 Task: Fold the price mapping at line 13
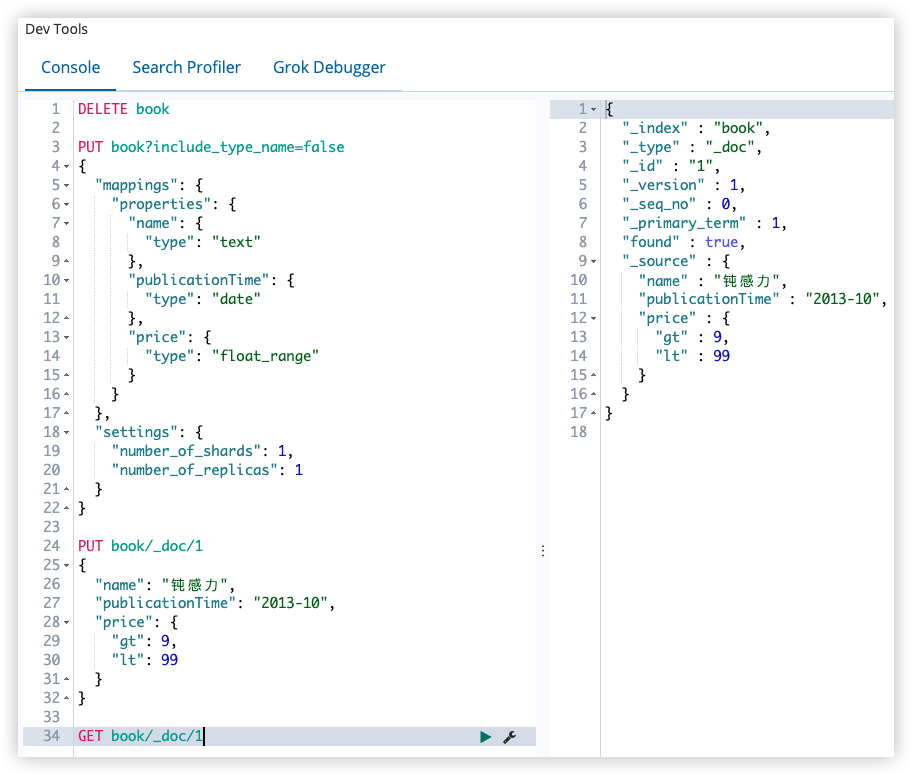(66, 338)
